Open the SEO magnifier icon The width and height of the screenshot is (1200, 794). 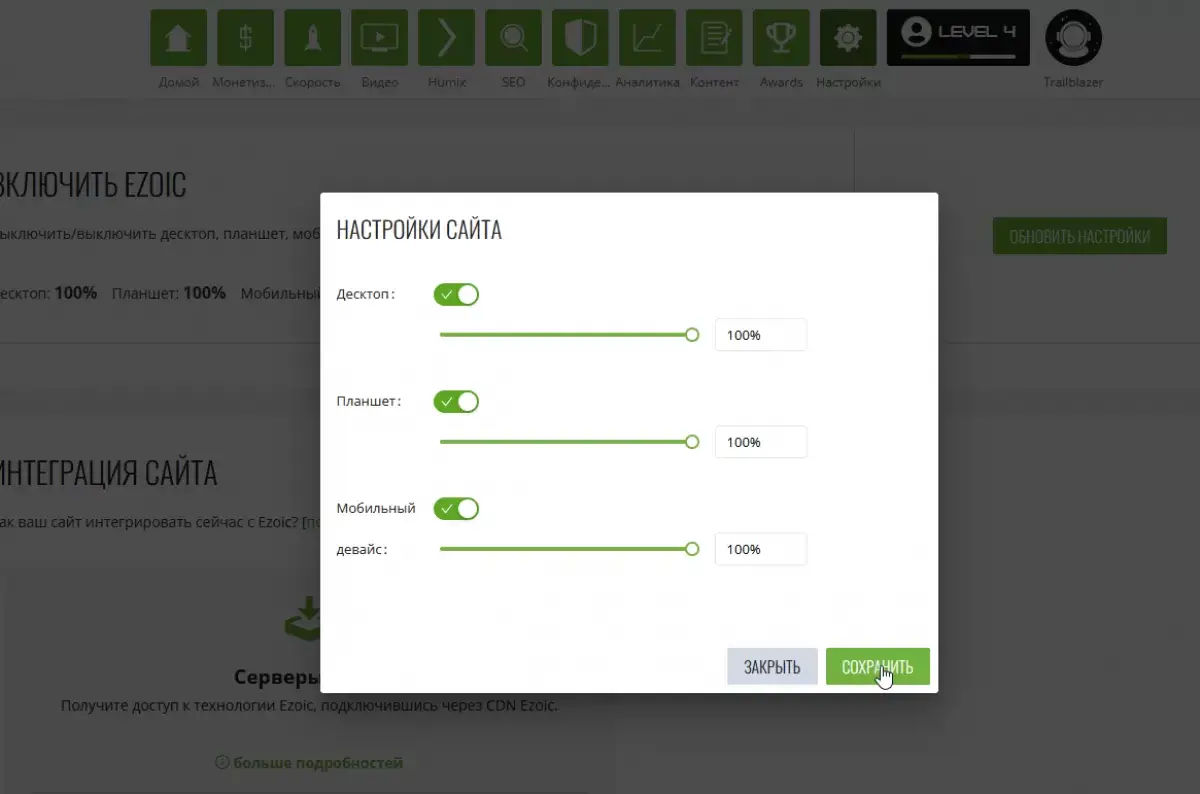pyautogui.click(x=513, y=38)
